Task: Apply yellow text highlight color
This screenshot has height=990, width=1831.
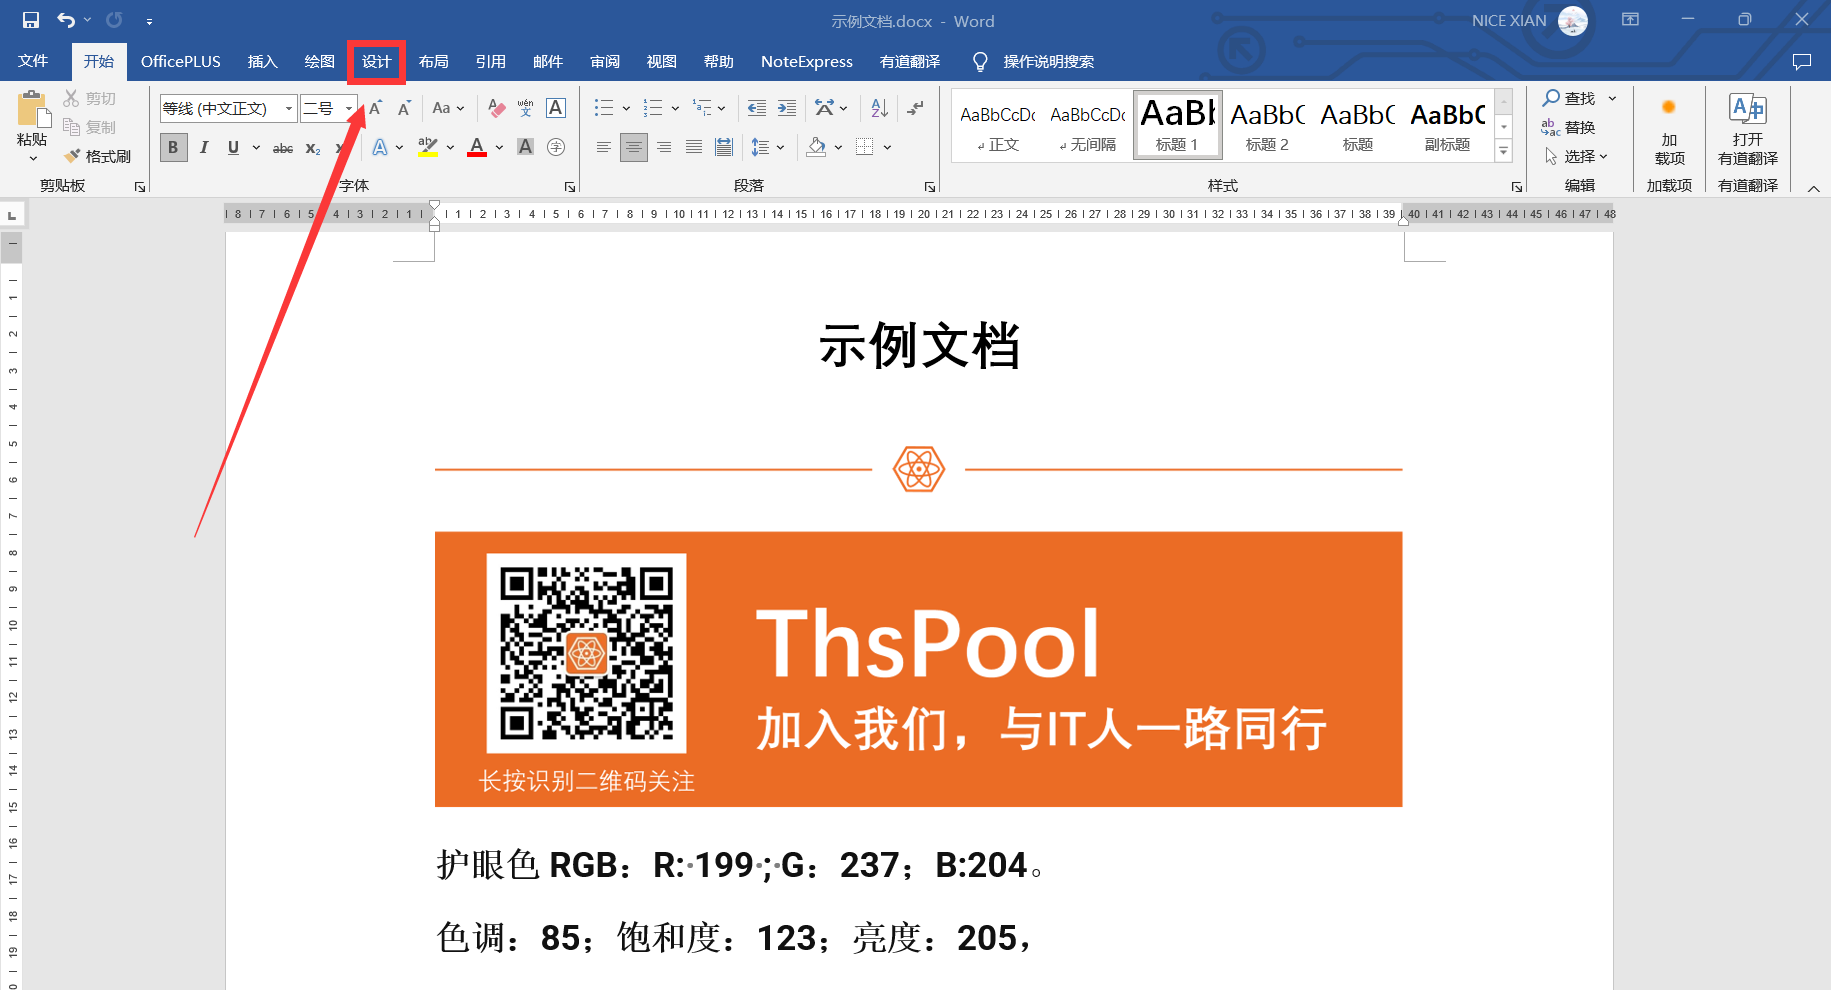Action: (427, 147)
